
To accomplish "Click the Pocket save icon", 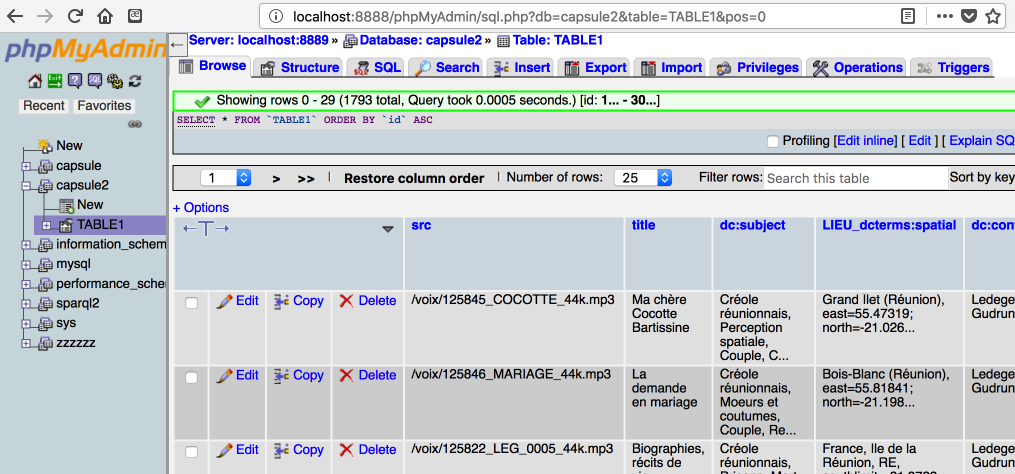I will tap(969, 16).
